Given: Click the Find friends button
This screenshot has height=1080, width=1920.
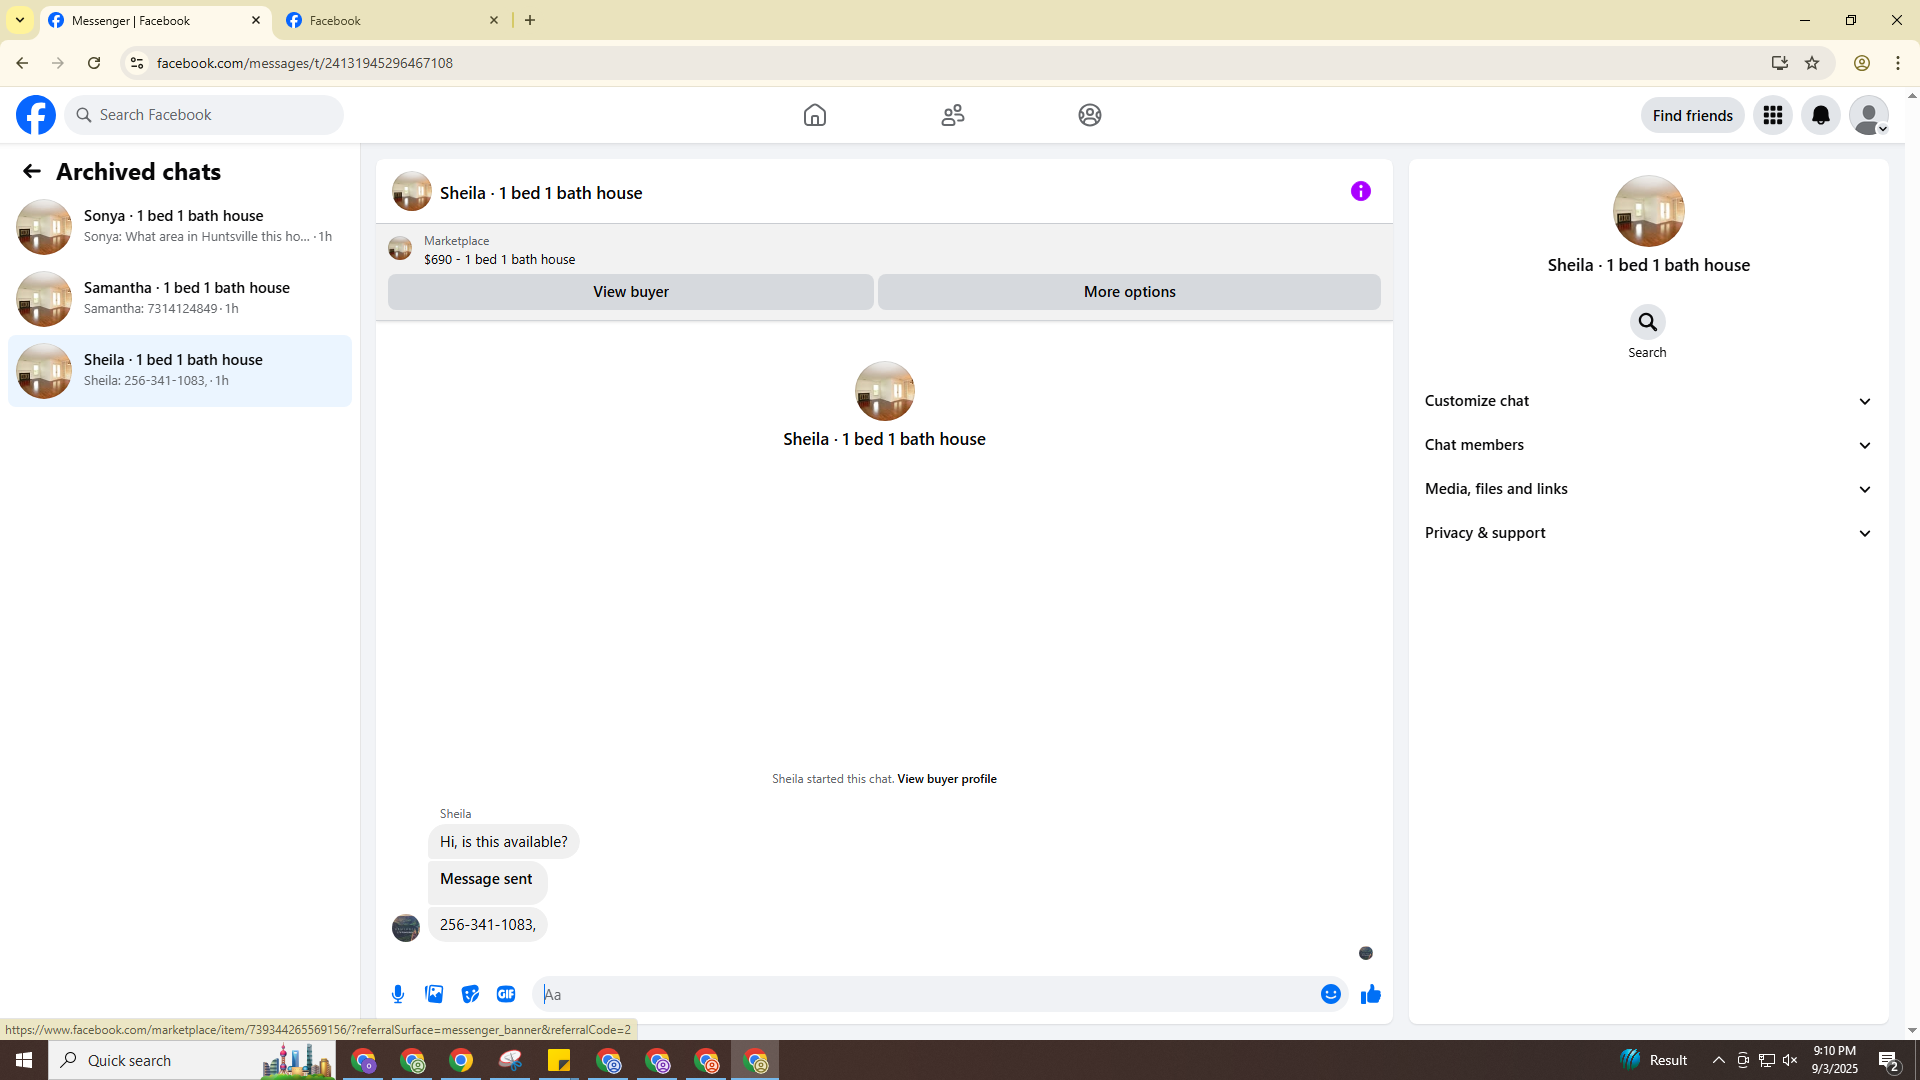Looking at the screenshot, I should click(1693, 115).
